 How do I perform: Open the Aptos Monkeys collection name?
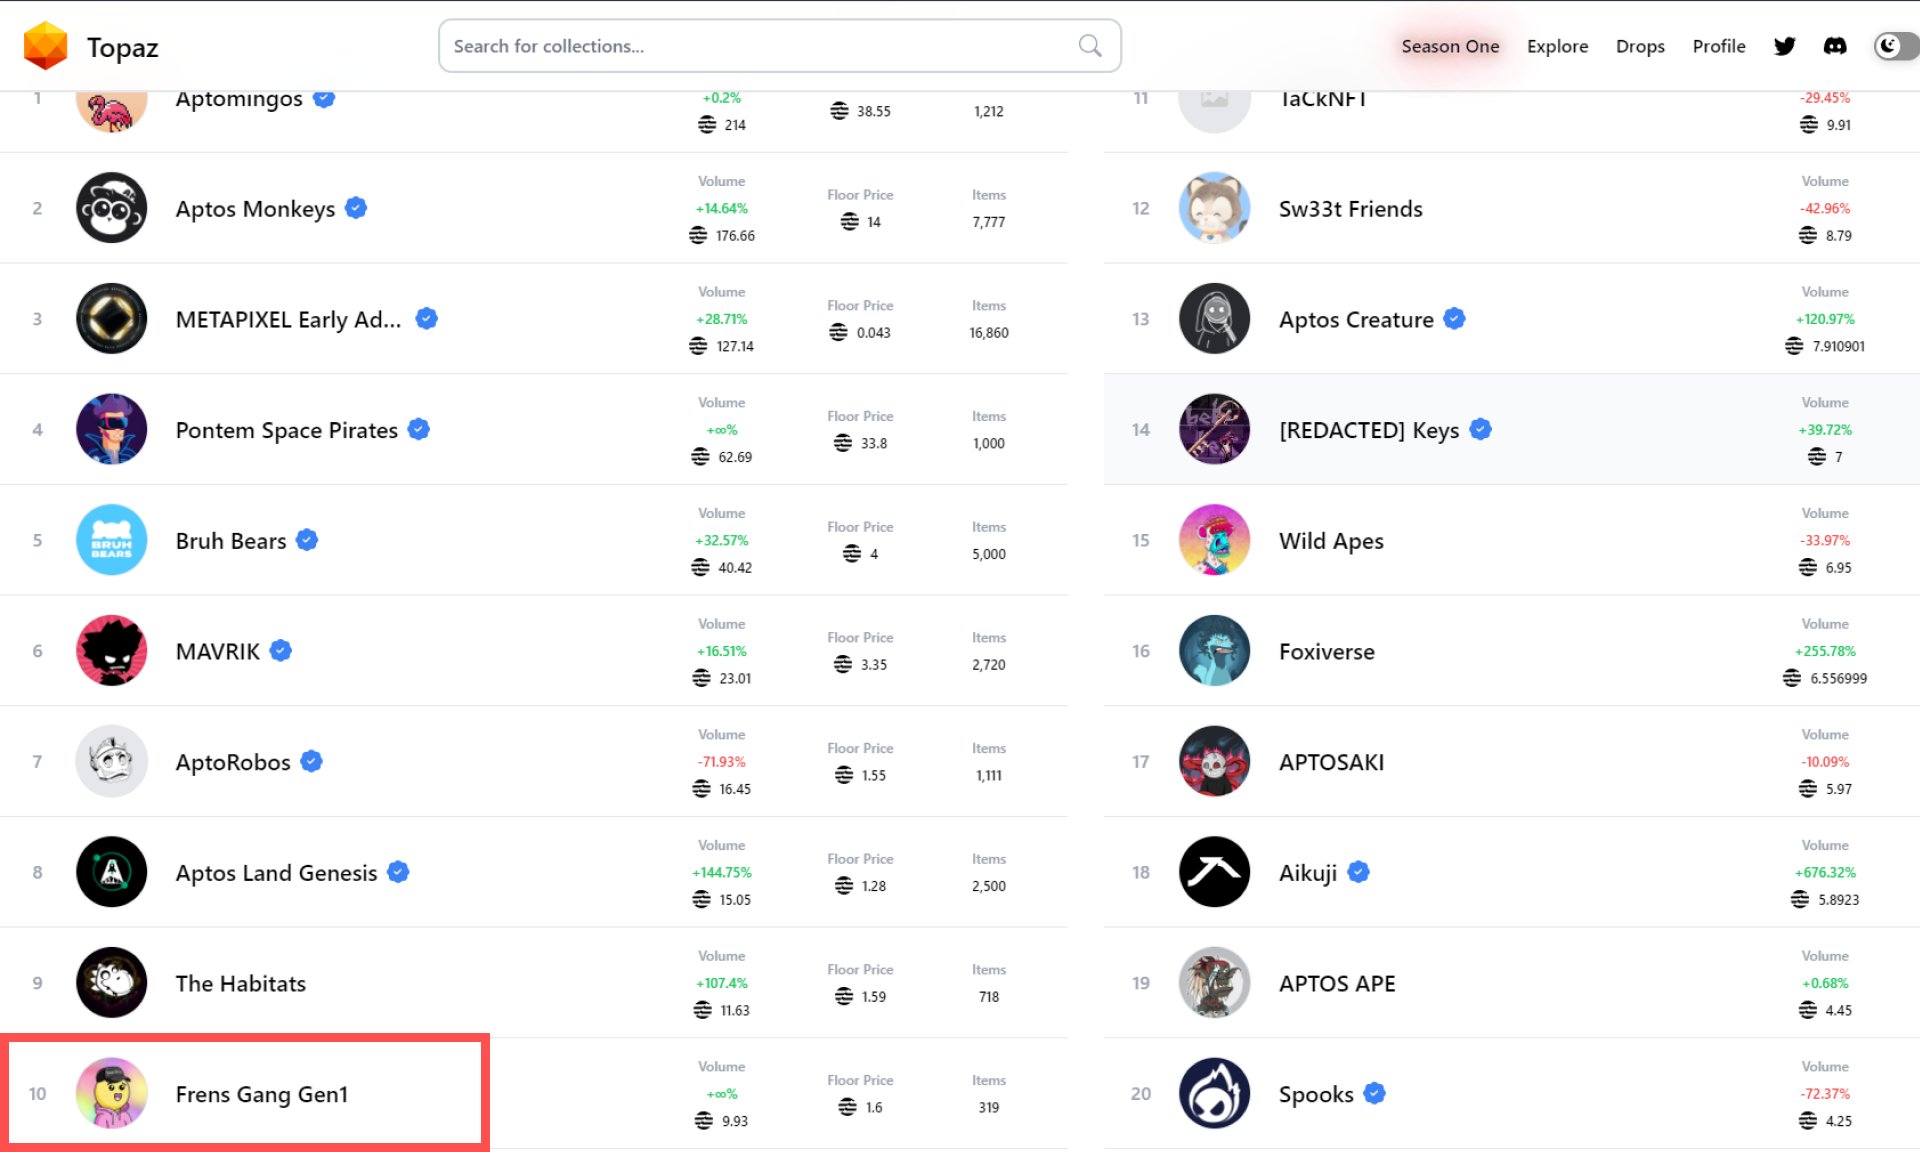(x=255, y=209)
